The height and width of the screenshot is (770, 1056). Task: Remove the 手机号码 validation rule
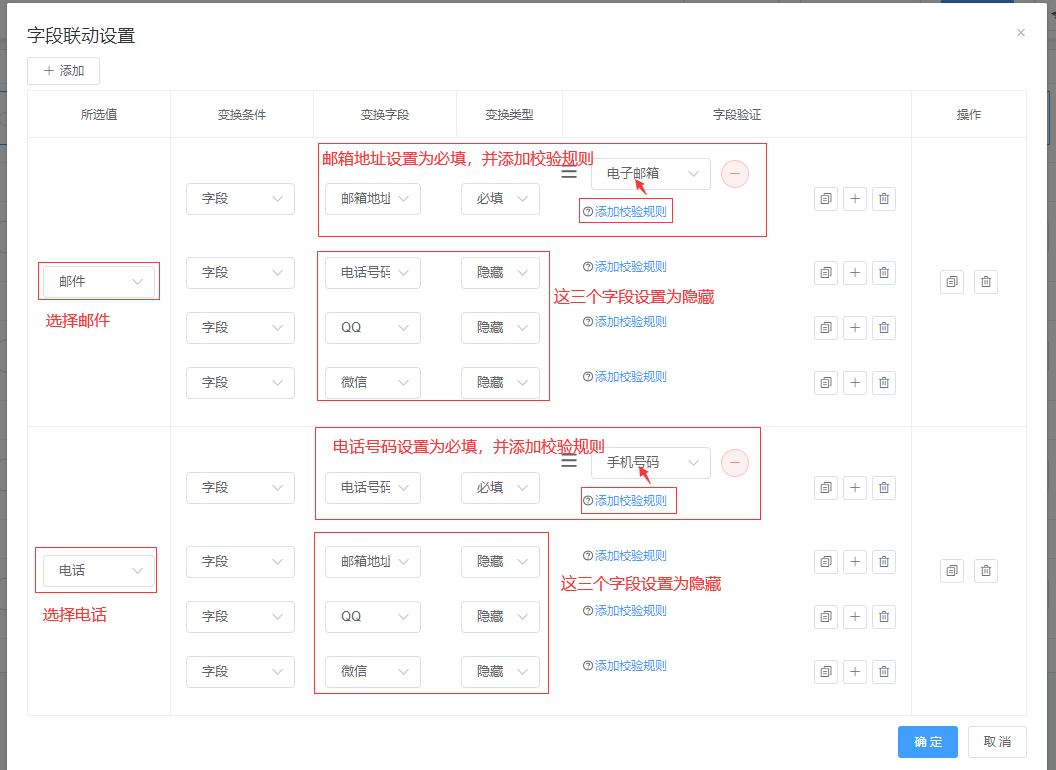(x=735, y=463)
